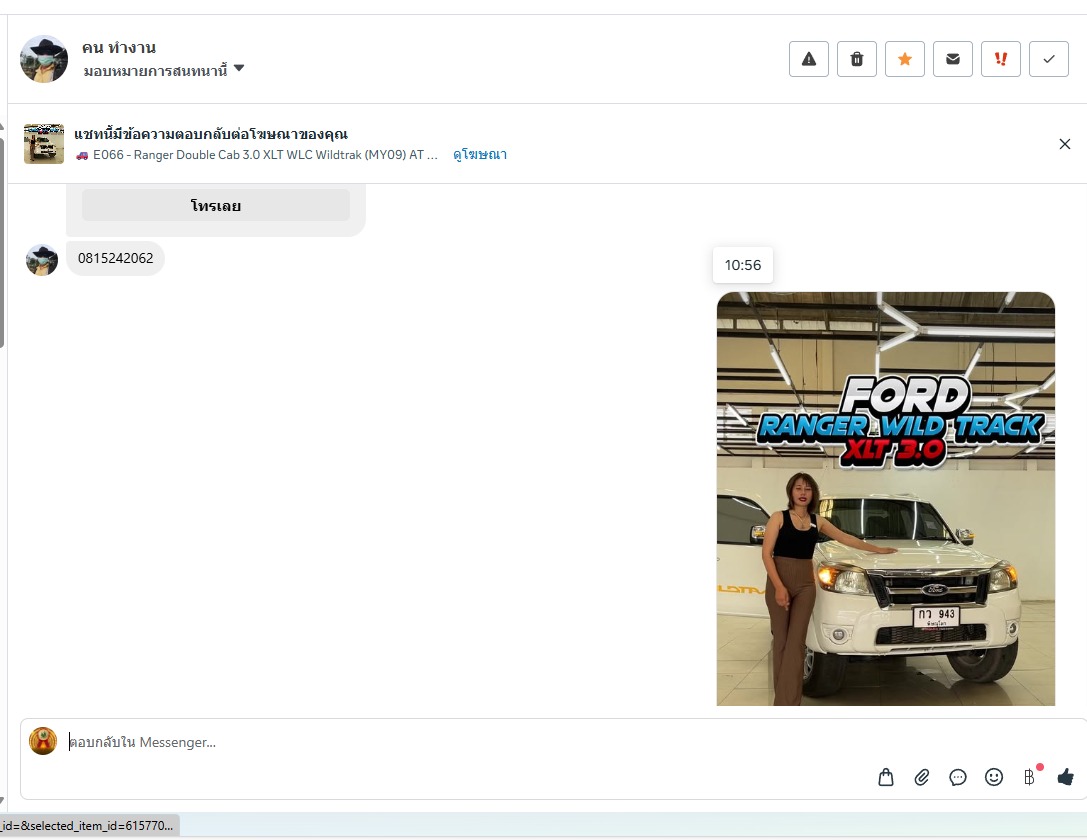Click the ad thumbnail in banner

(44, 143)
